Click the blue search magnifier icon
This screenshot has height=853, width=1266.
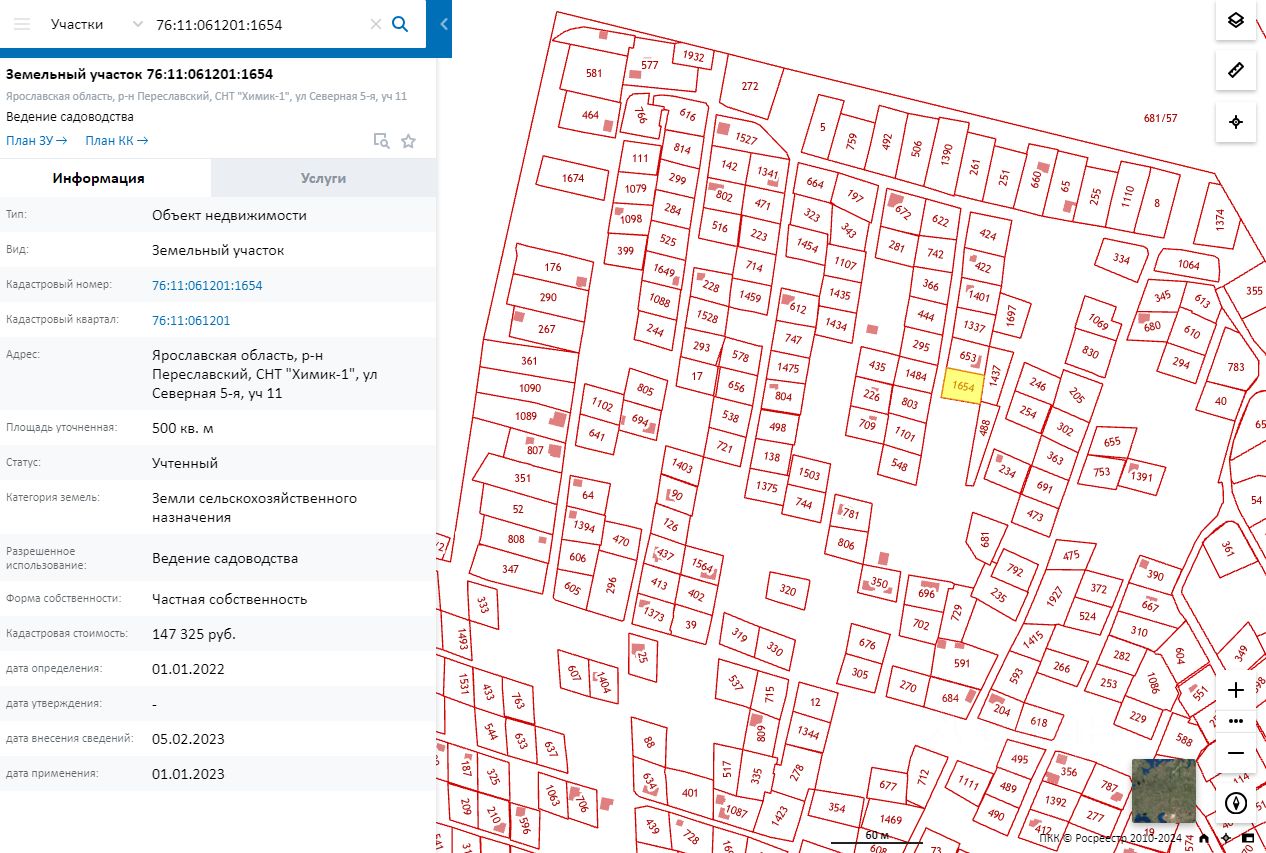coord(400,24)
